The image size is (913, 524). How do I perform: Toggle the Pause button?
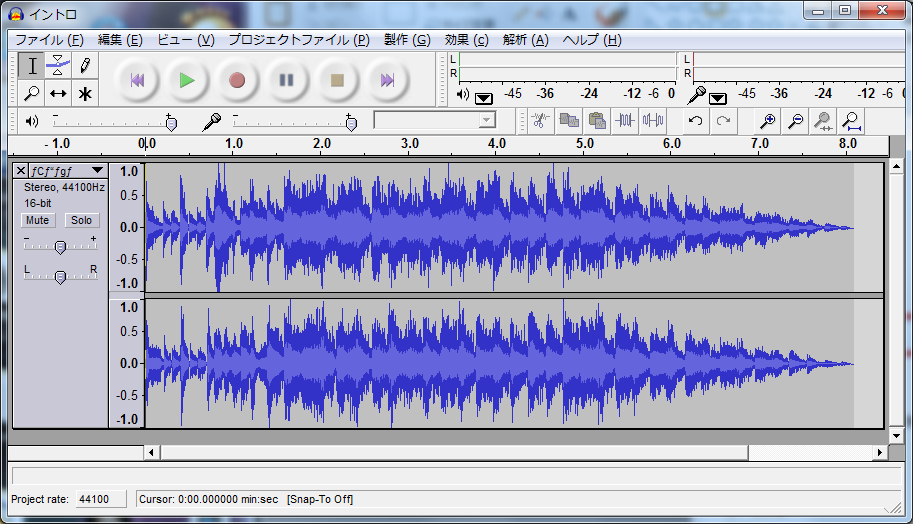[x=286, y=80]
